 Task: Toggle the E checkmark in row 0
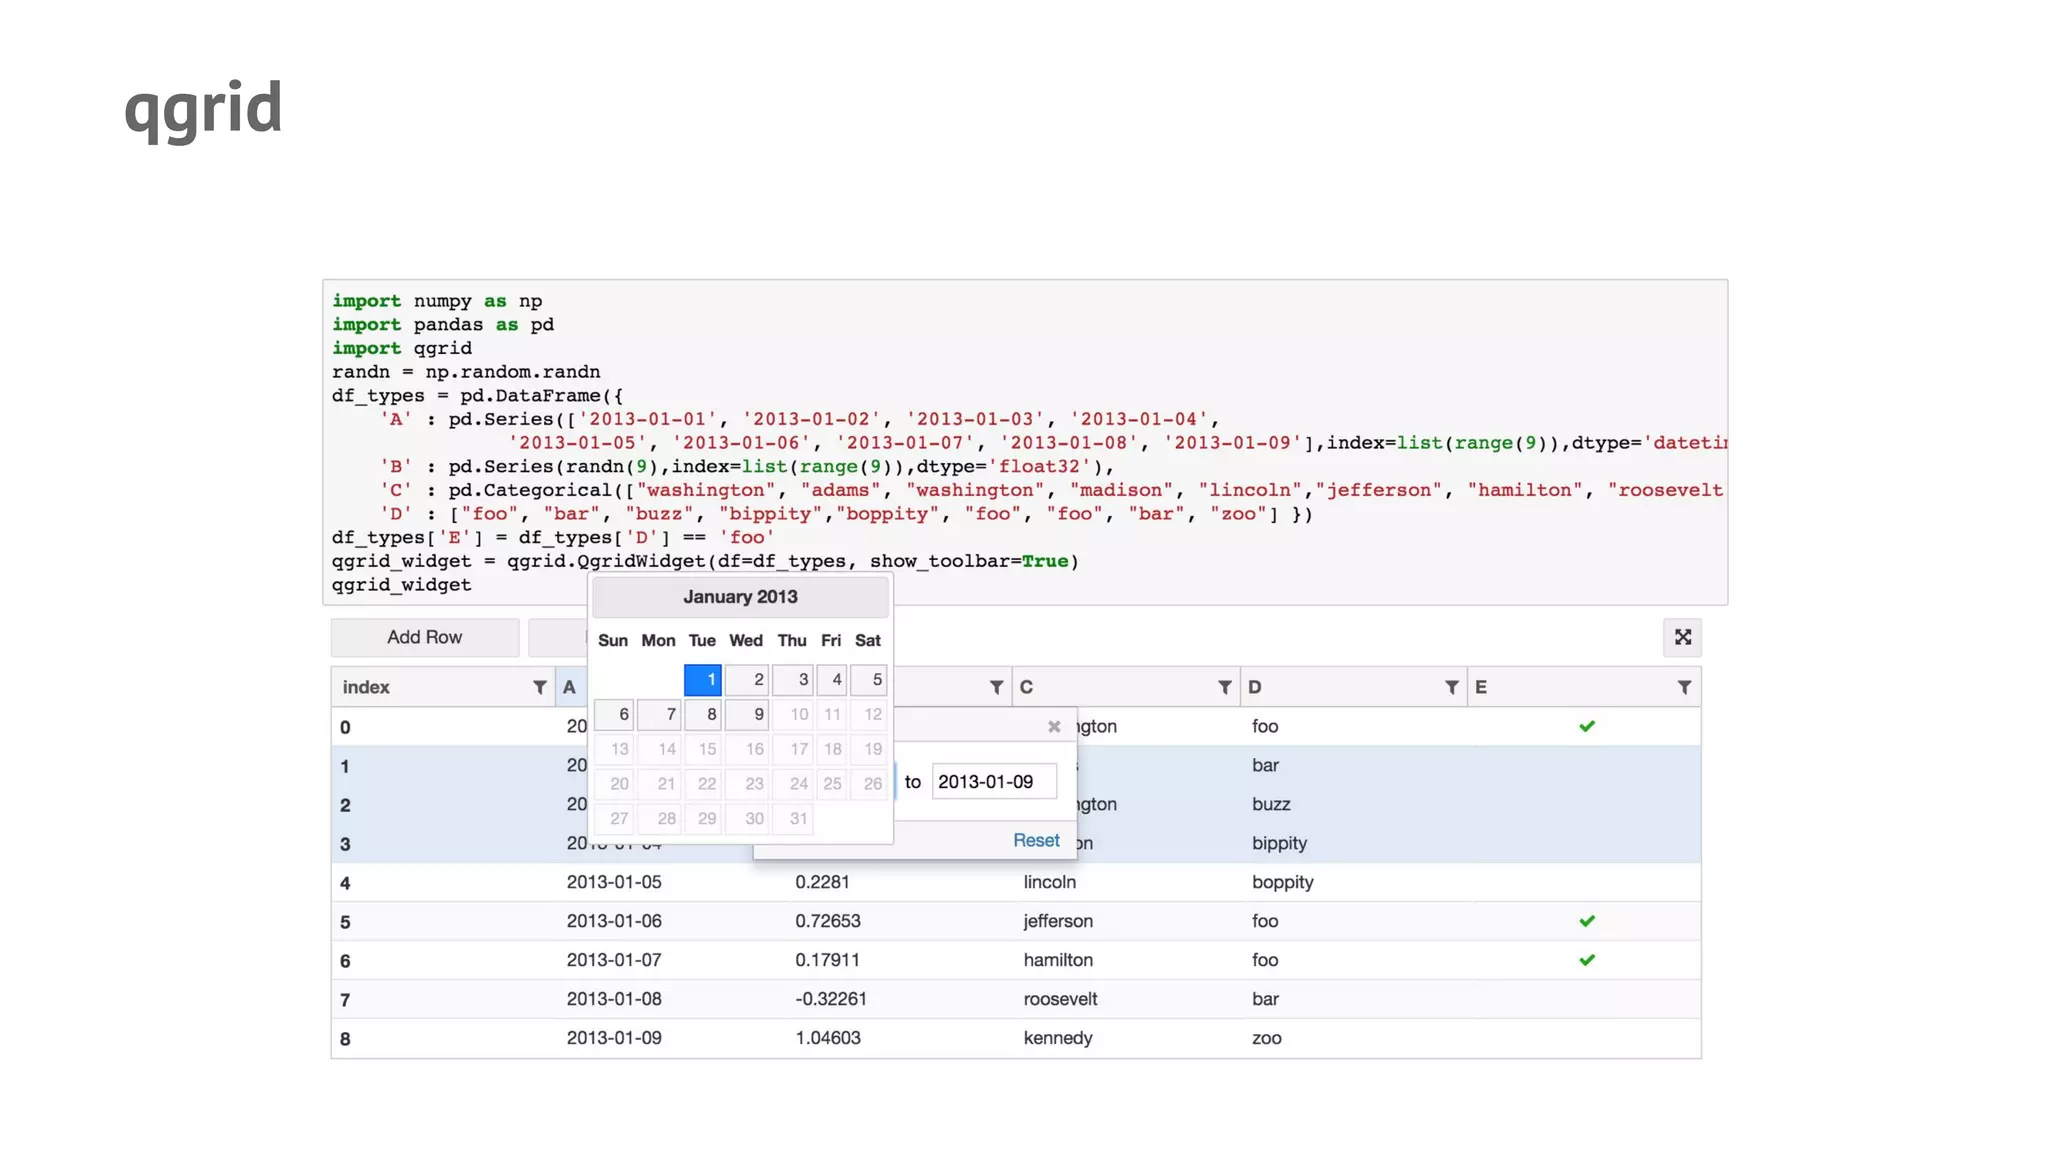point(1586,726)
